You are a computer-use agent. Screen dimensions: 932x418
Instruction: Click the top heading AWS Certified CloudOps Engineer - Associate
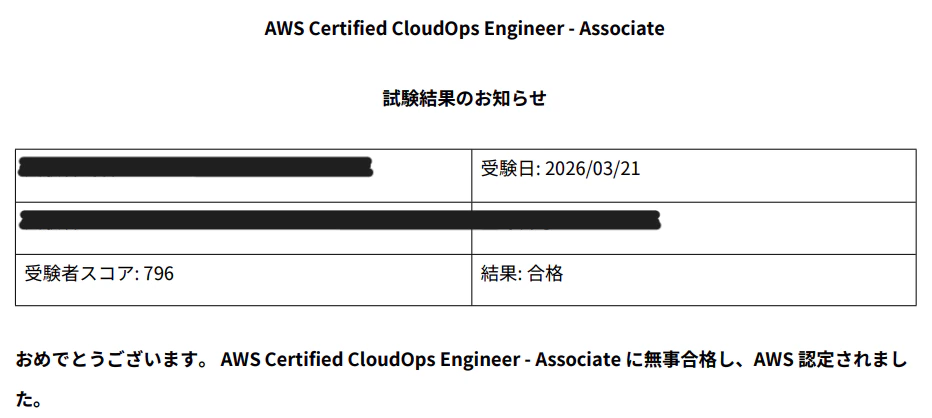pos(465,29)
